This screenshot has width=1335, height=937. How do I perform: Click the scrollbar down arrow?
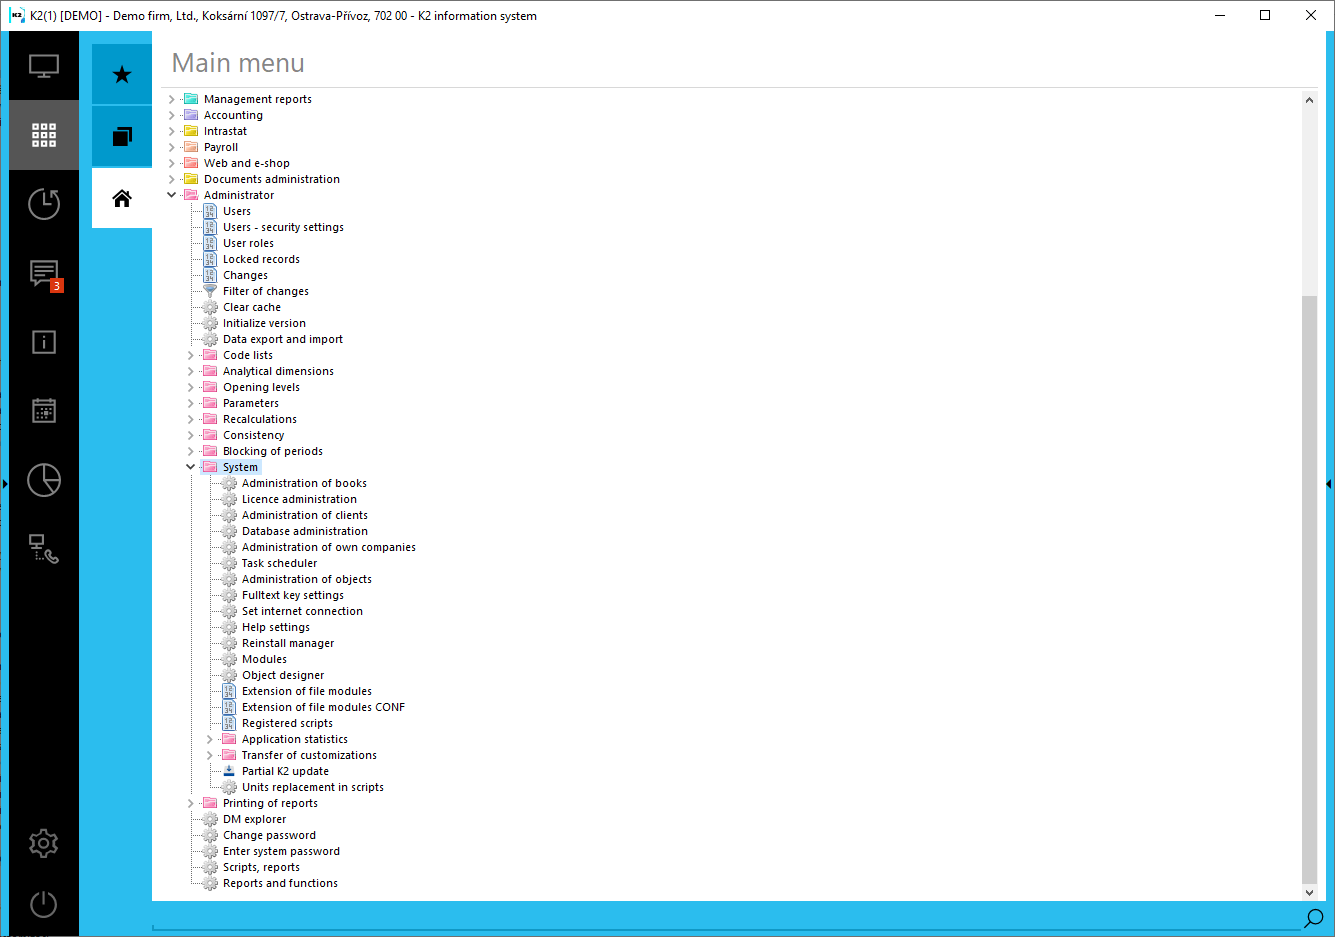1310,891
